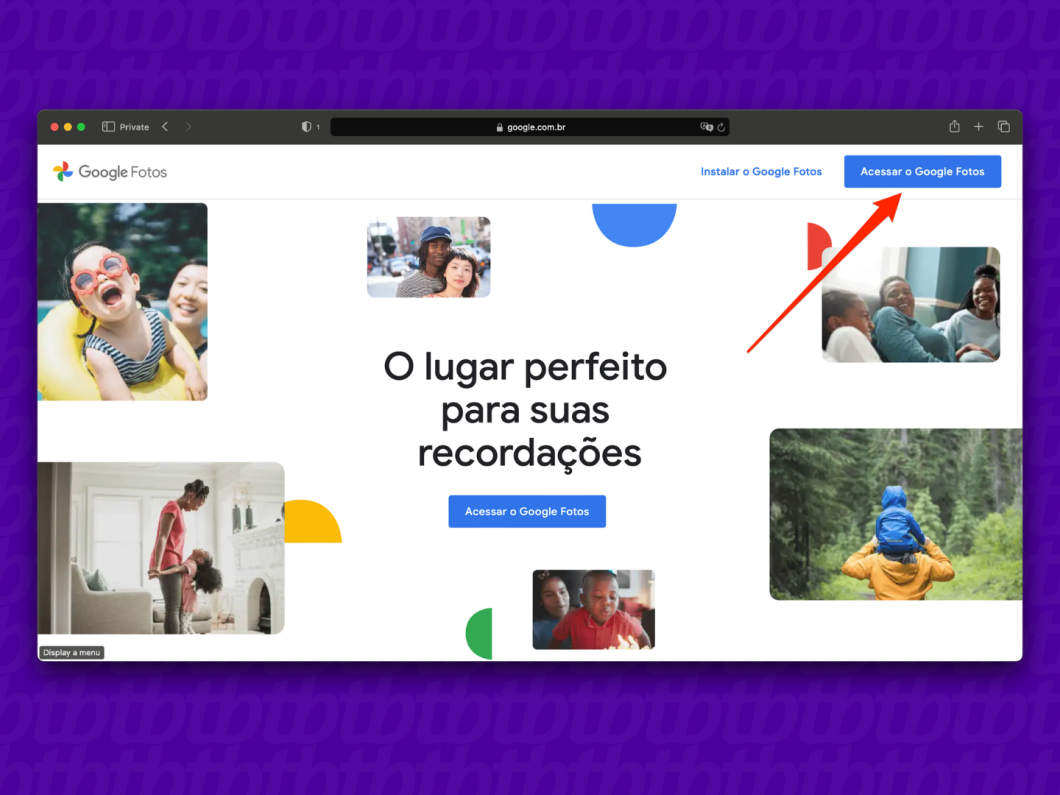The image size is (1060, 795).
Task: Click the Google Fotos pinwheel logo
Action: coord(63,171)
